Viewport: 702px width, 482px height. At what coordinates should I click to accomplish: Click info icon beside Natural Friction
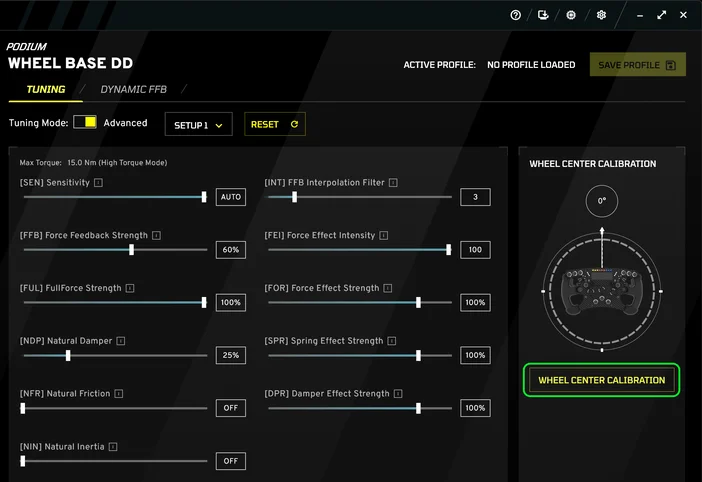coord(119,394)
